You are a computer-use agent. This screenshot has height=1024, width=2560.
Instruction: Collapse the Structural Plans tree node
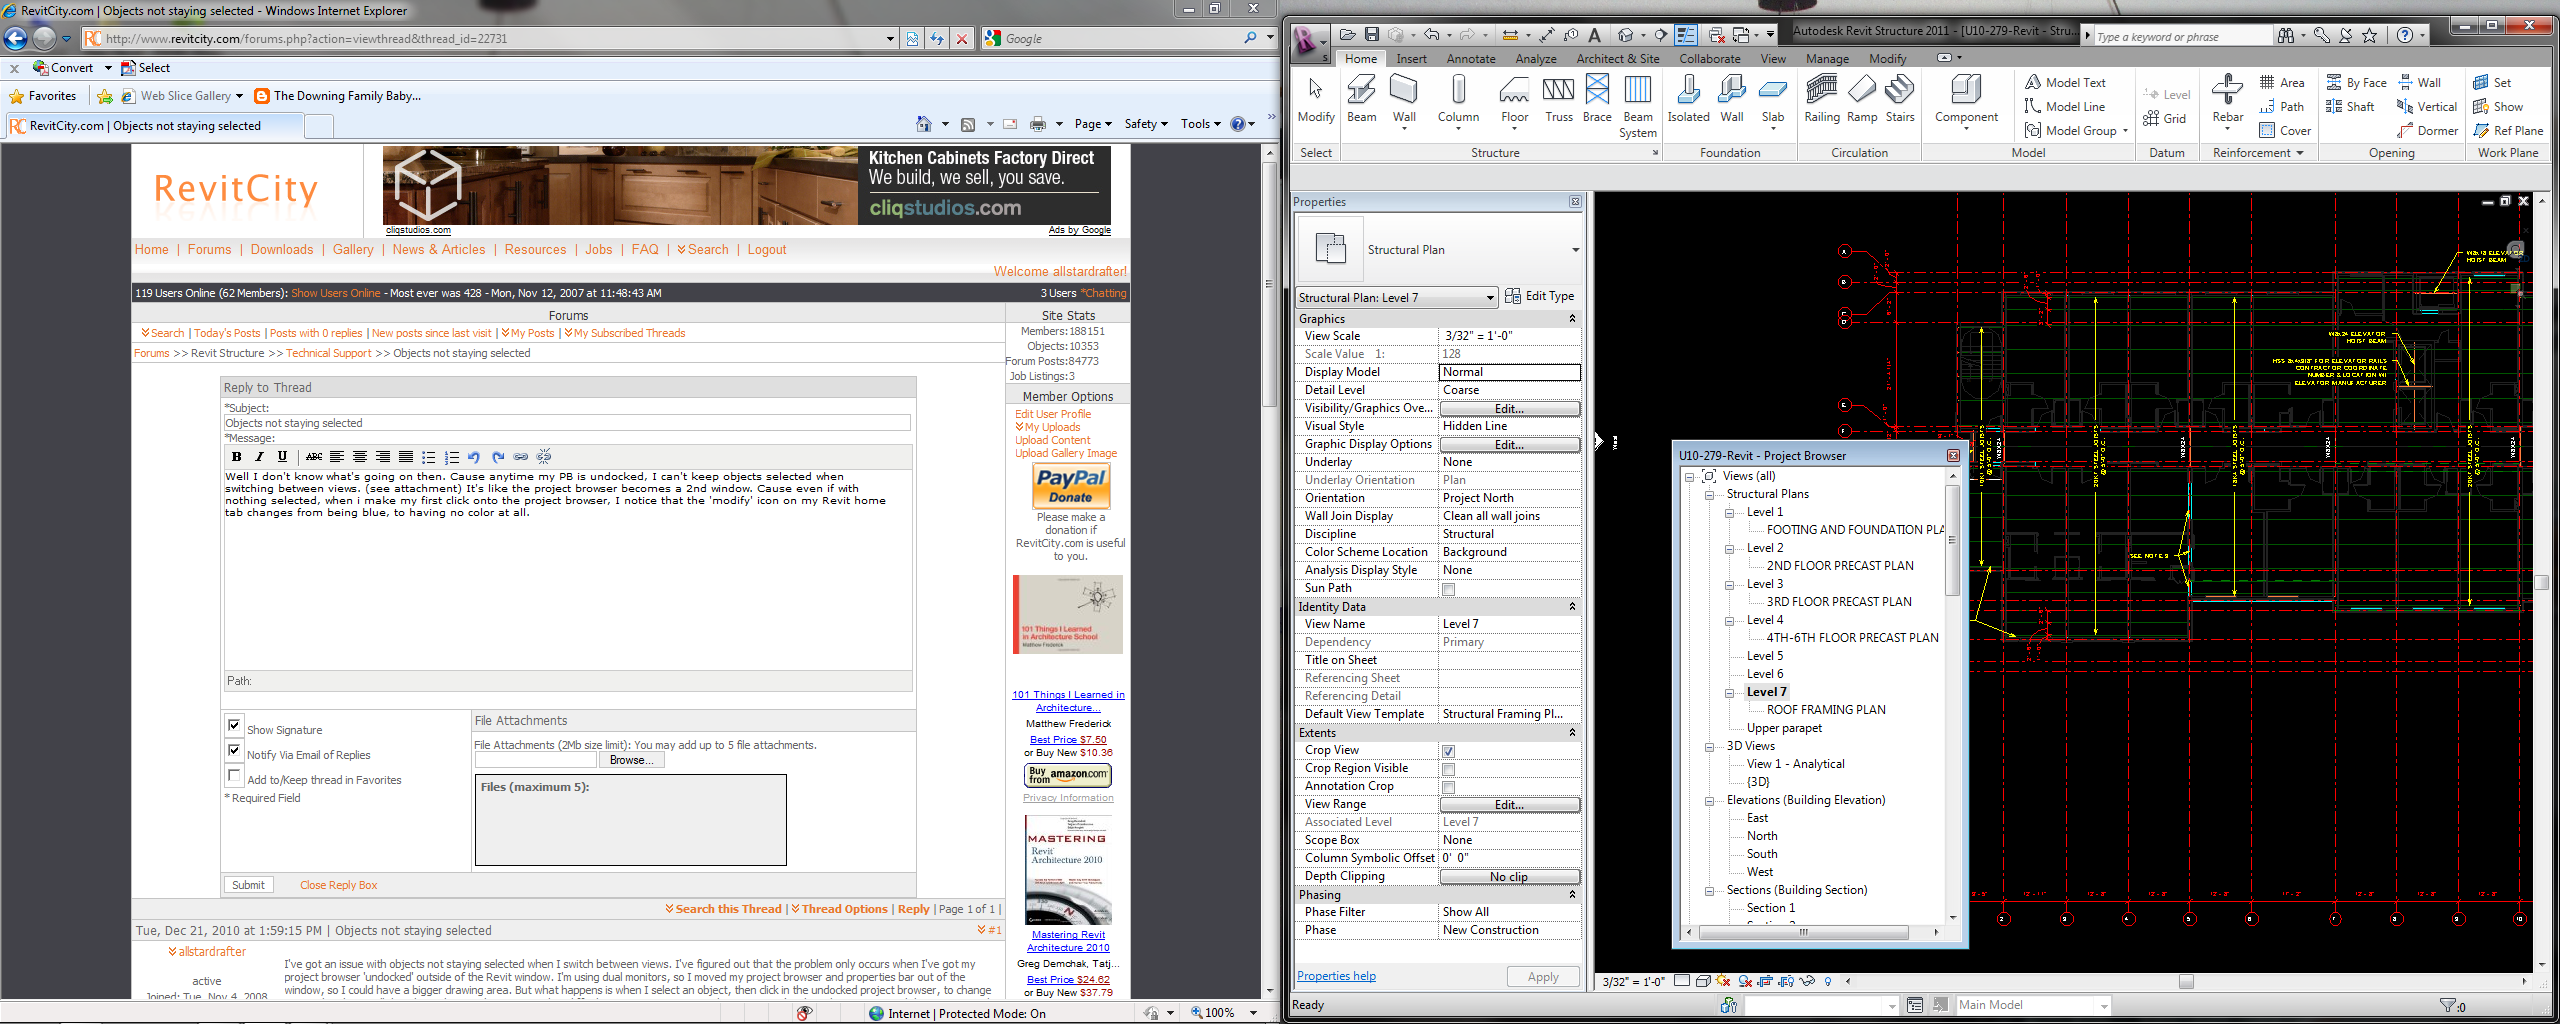[x=1709, y=494]
